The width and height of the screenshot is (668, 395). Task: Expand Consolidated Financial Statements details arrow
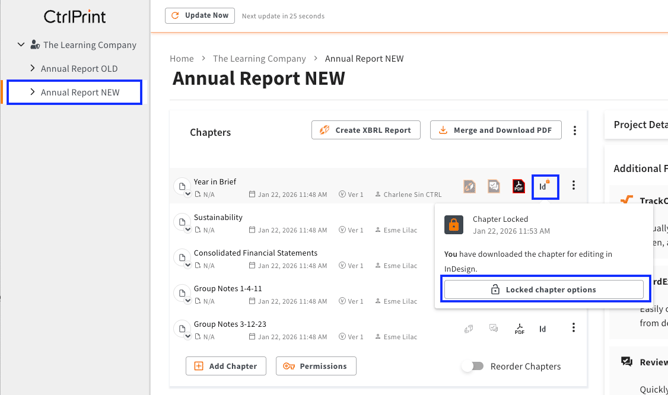tap(187, 265)
